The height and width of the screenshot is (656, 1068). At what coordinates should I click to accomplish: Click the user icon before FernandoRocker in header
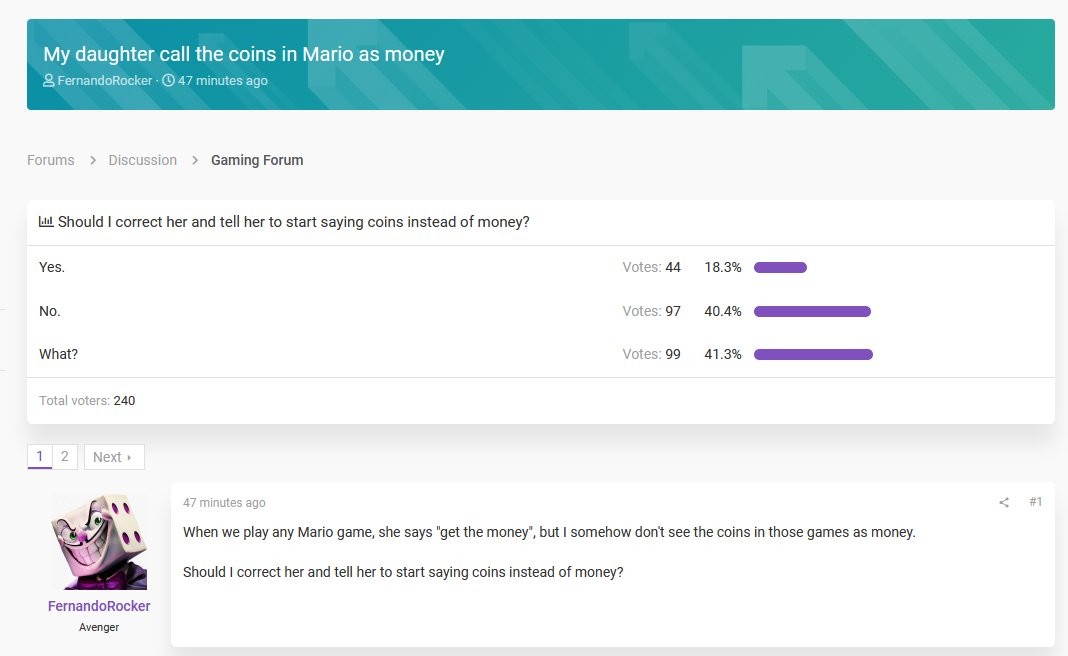pos(49,81)
